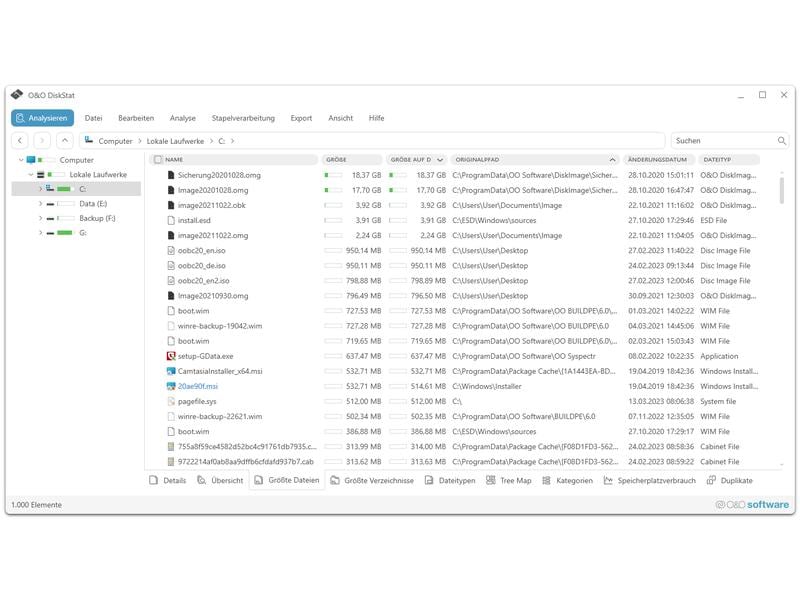Switch to the Speicherplatzverbrauch tab
Image resolution: width=800 pixels, height=600 pixels.
pyautogui.click(x=649, y=480)
